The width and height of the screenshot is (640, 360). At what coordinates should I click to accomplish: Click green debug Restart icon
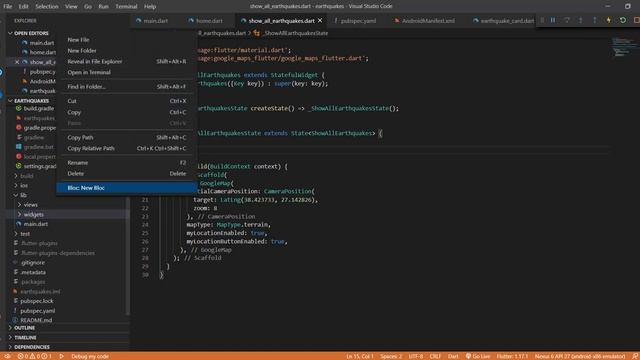point(622,20)
